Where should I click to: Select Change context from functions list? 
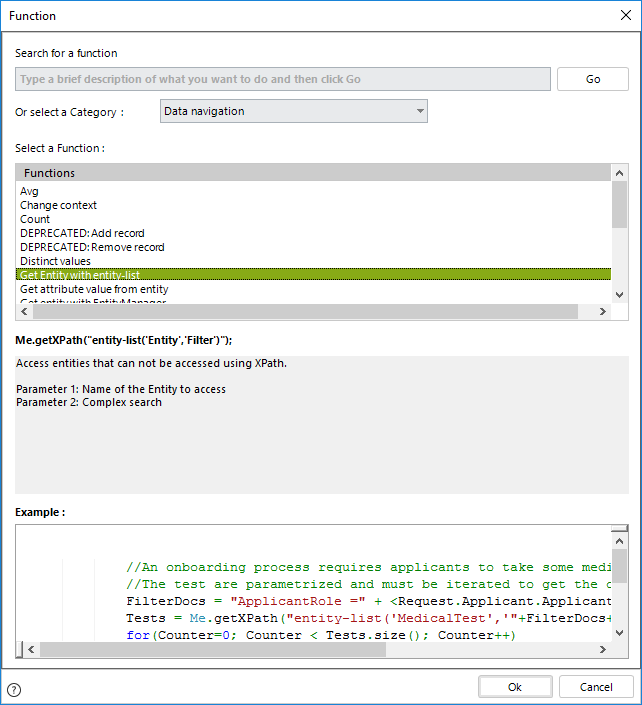58,205
